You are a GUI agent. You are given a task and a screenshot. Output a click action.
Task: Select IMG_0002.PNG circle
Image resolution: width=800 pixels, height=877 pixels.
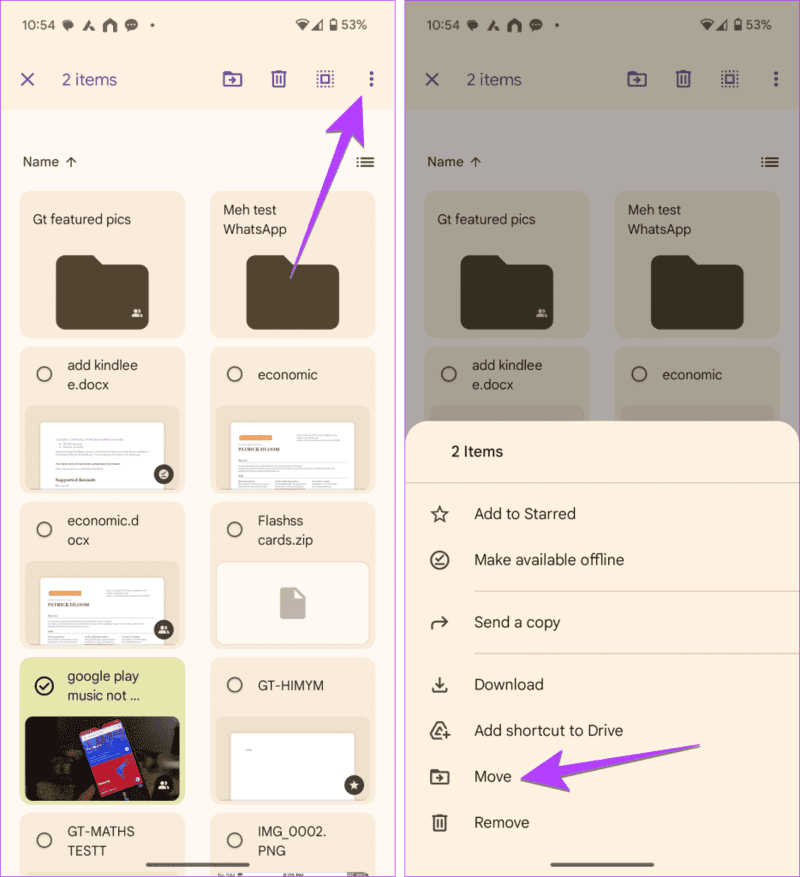coord(234,840)
